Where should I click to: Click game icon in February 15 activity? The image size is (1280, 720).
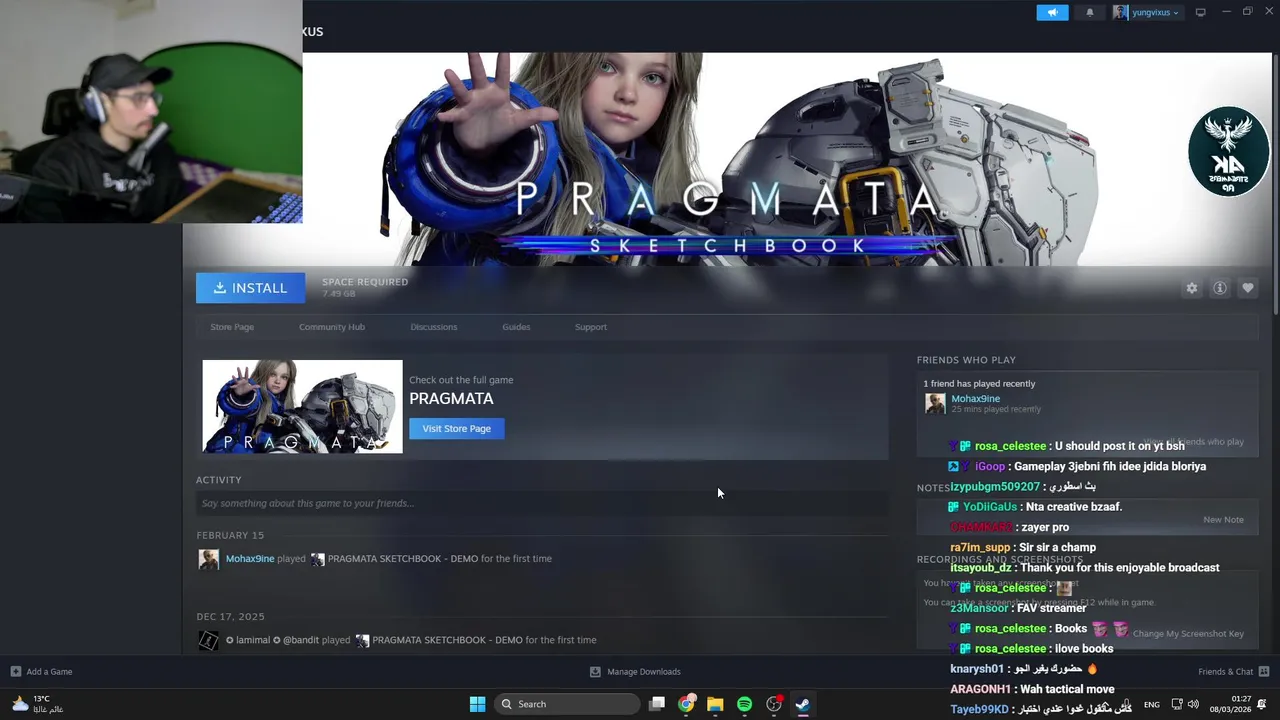[x=317, y=559]
